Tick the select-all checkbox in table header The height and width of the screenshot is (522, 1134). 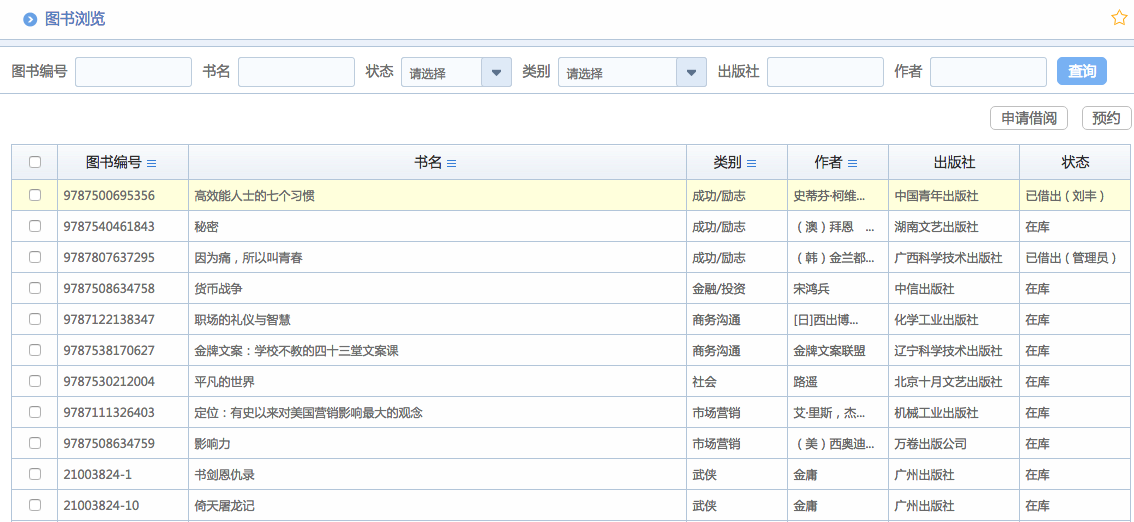(x=35, y=162)
